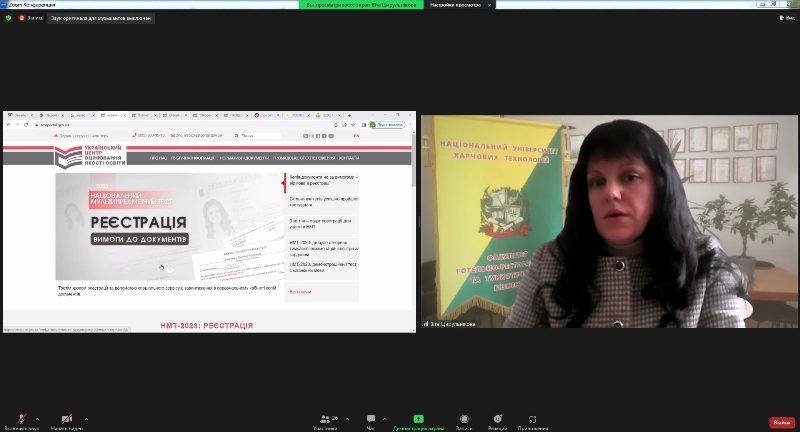Click the Record icon in toolbar
Viewport: 800px width, 432px height.
coord(464,421)
